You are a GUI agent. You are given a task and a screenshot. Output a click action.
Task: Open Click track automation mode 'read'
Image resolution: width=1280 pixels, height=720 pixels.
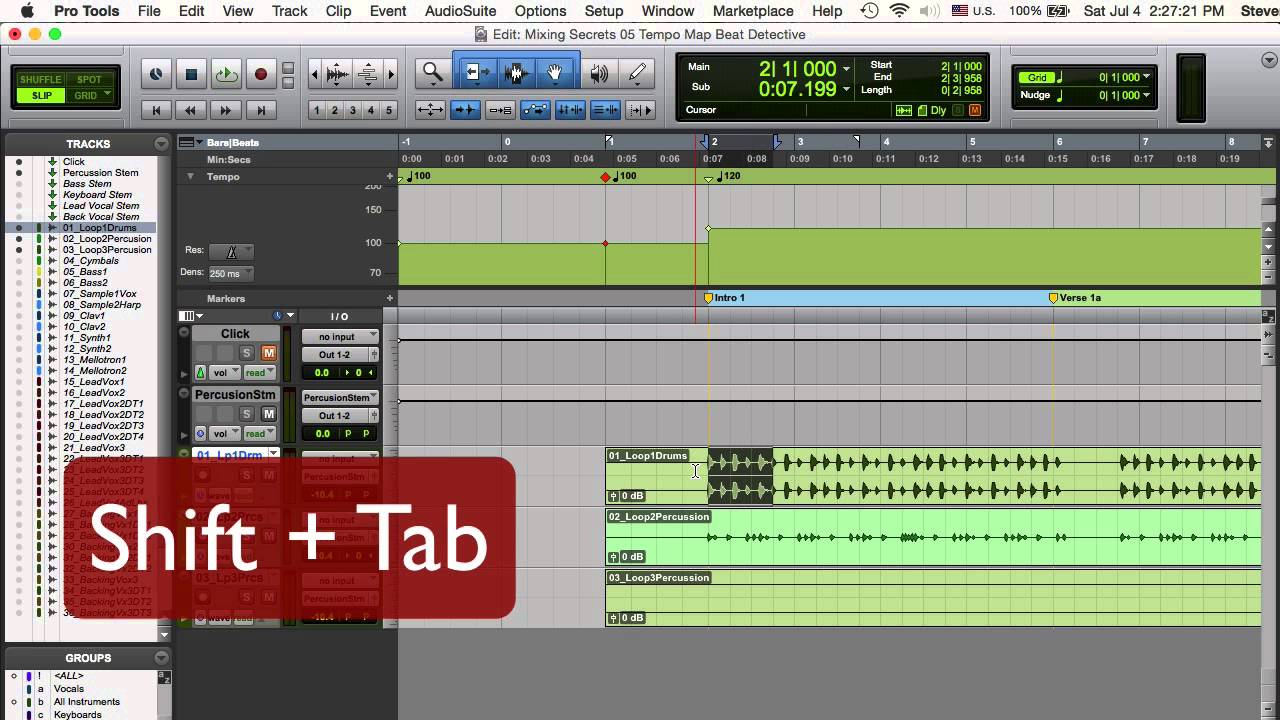pos(260,372)
